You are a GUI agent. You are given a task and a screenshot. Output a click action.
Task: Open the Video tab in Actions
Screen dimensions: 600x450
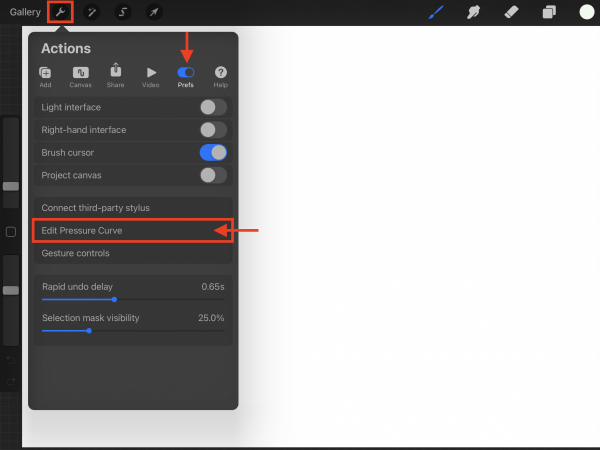[x=151, y=77]
